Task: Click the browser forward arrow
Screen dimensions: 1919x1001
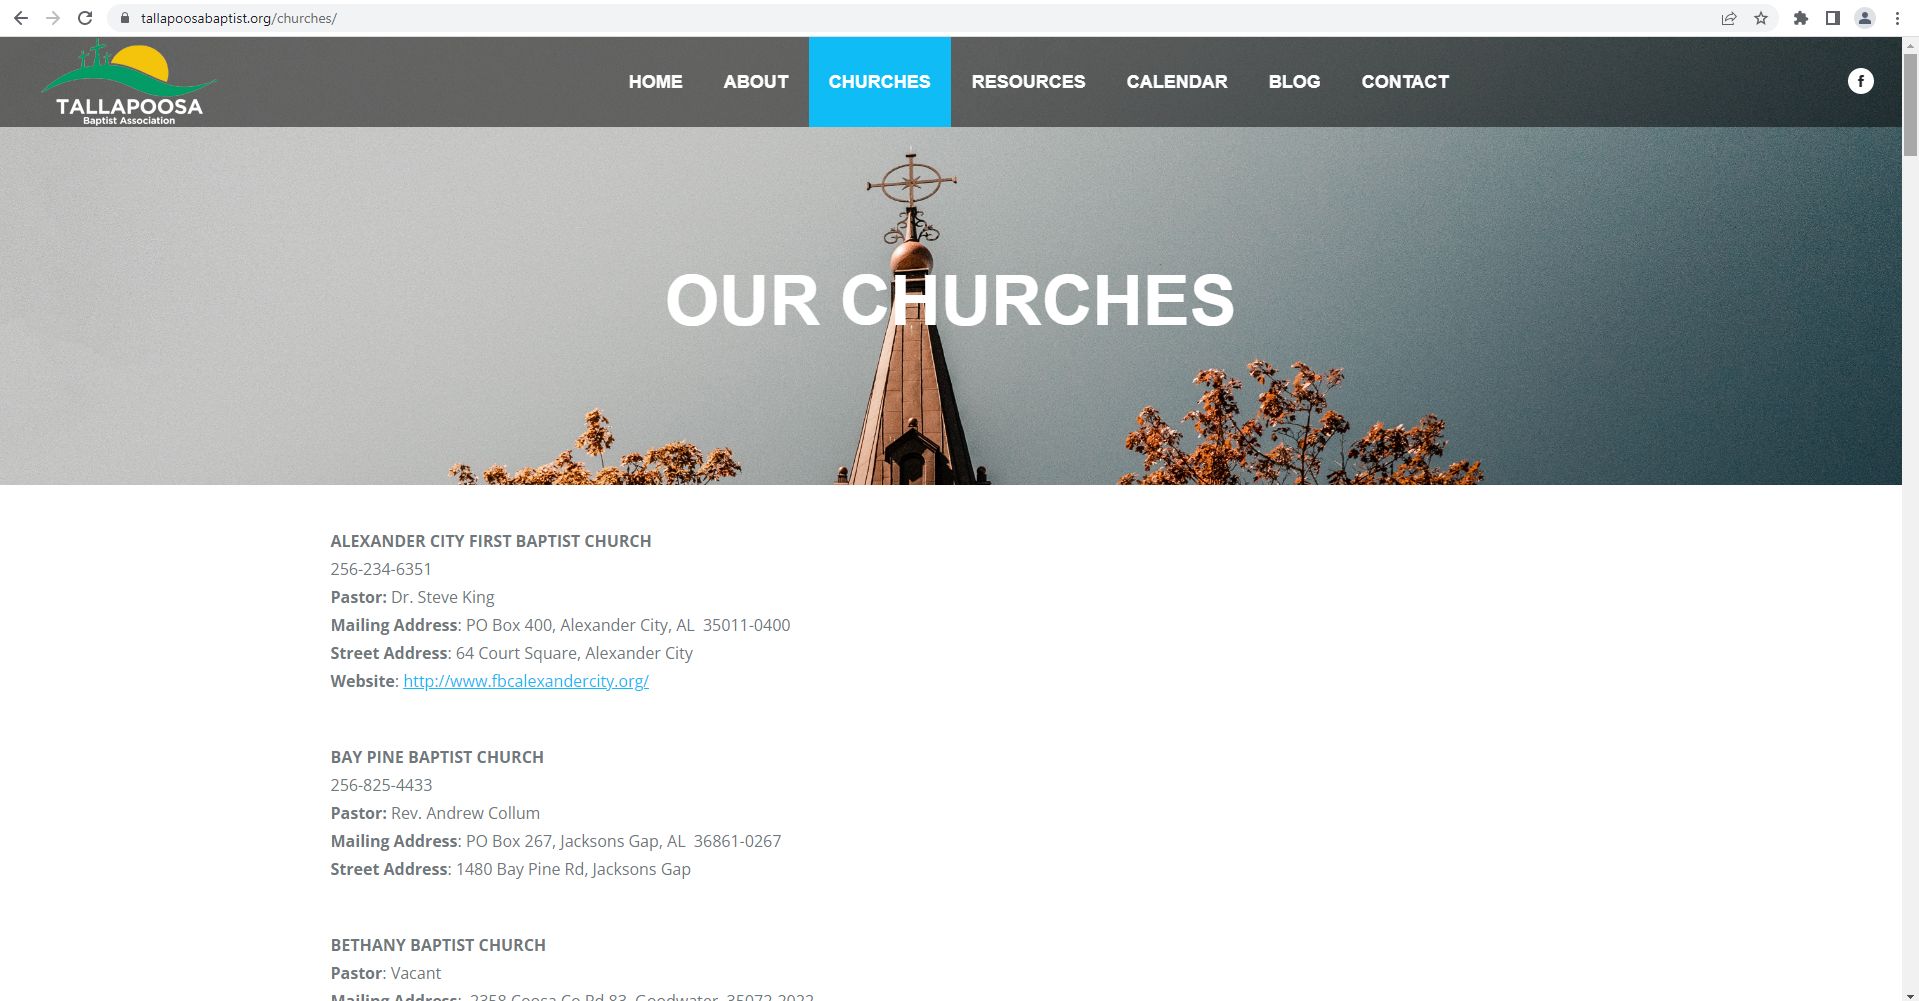Action: [53, 18]
